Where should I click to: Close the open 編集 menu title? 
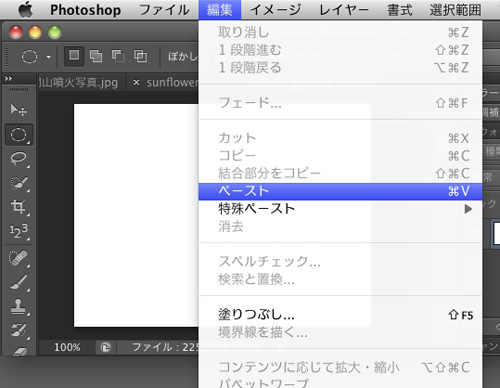tap(220, 10)
